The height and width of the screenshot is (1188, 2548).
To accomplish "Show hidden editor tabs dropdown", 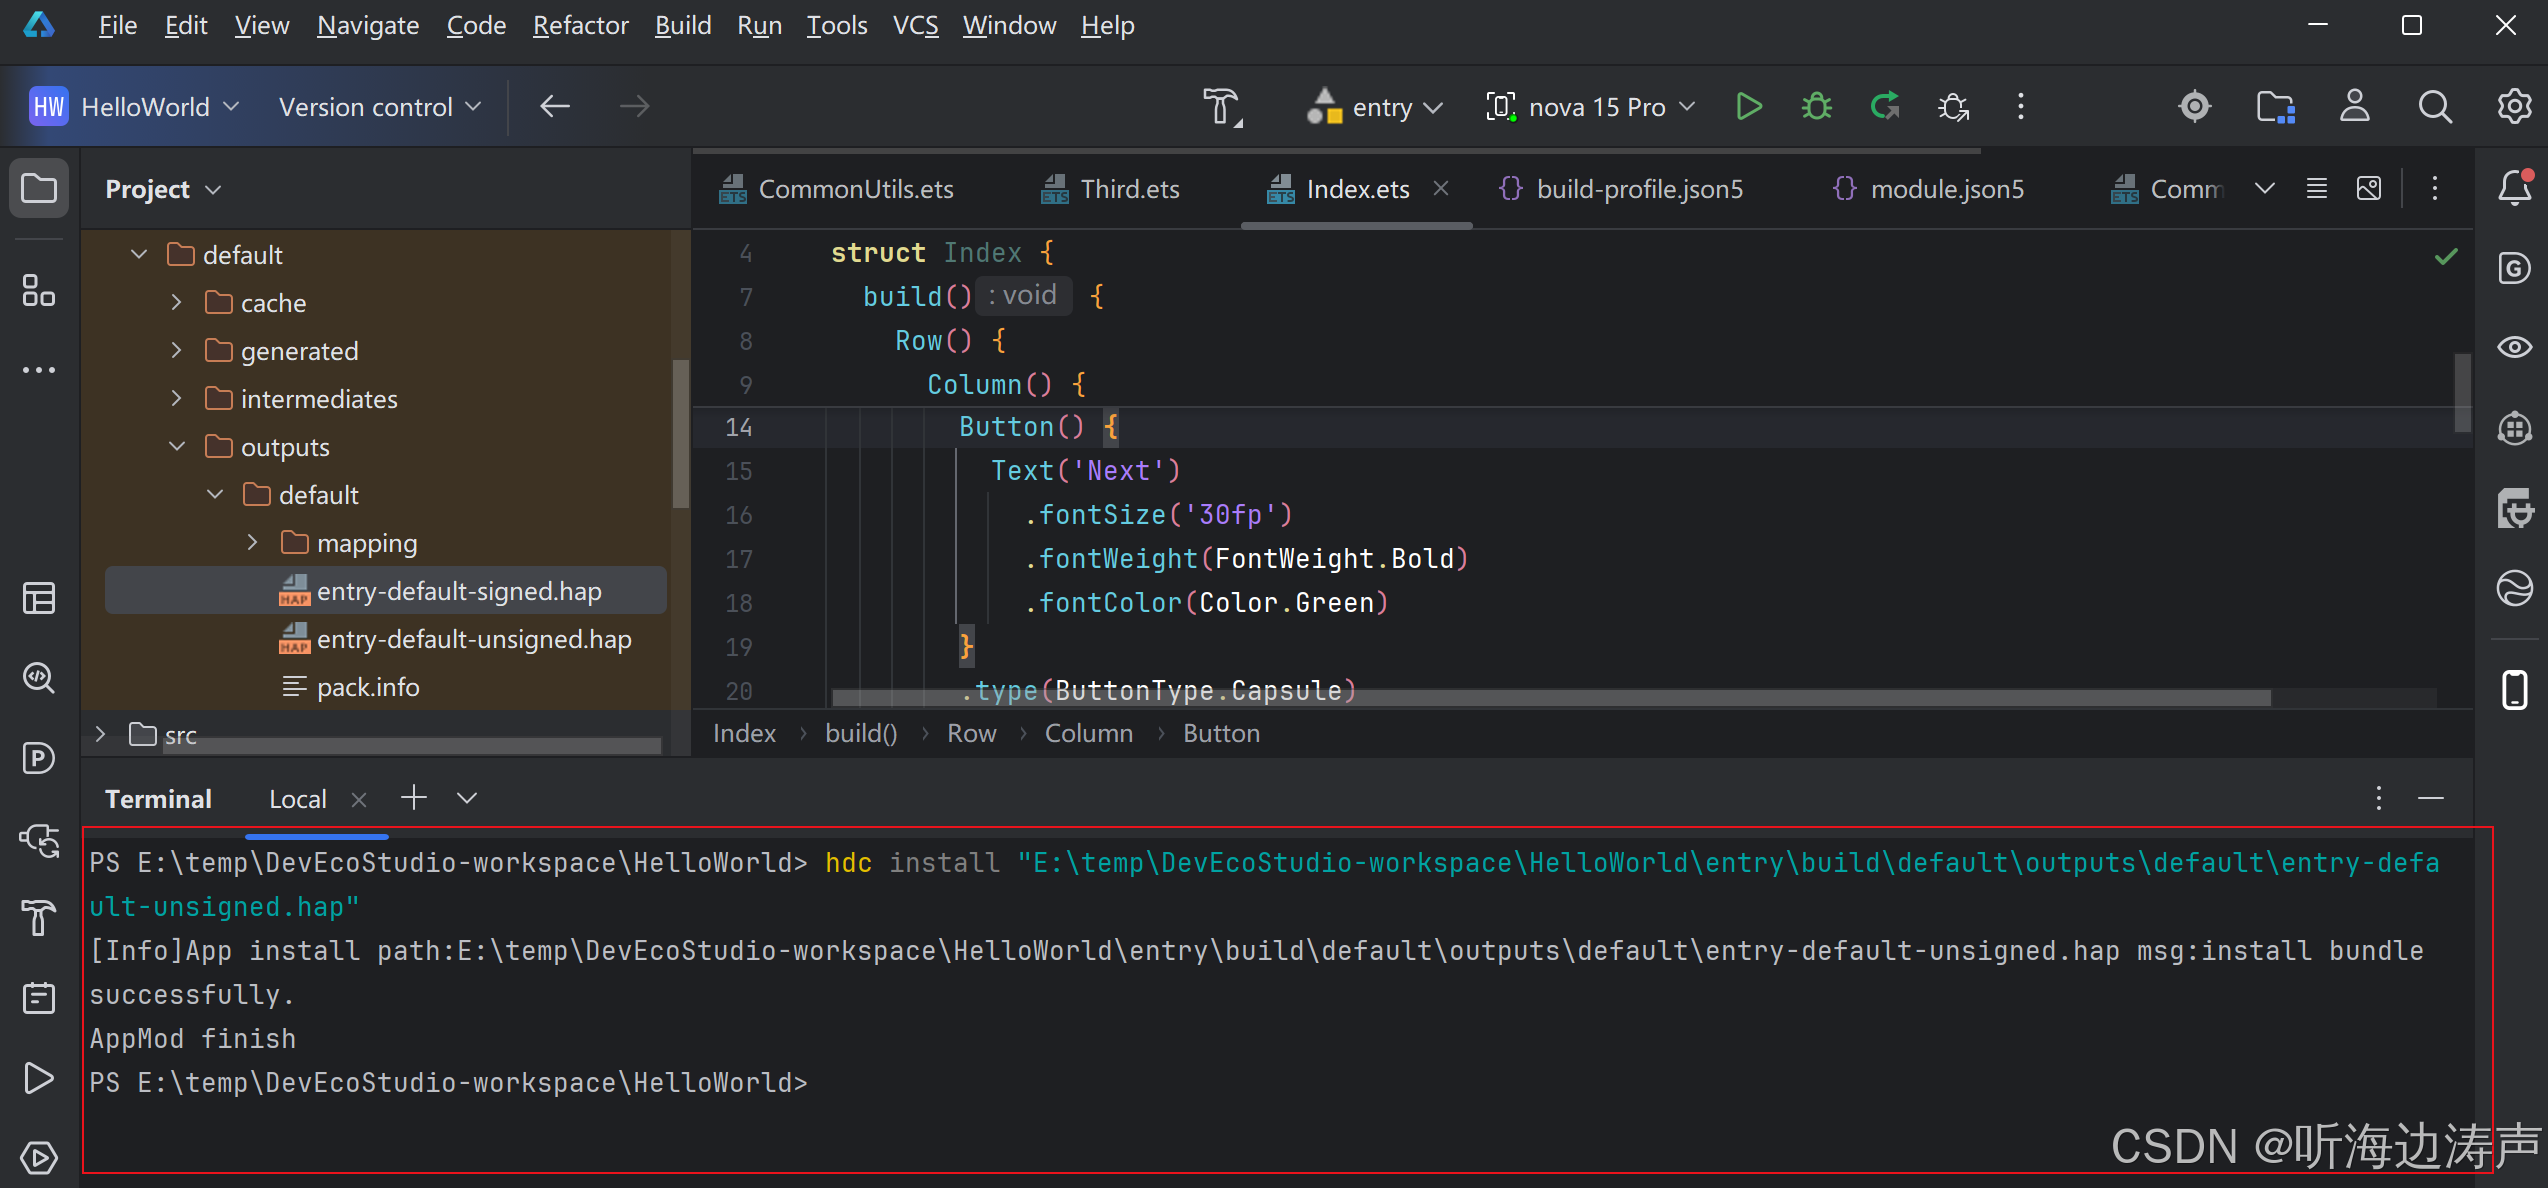I will click(x=2265, y=188).
